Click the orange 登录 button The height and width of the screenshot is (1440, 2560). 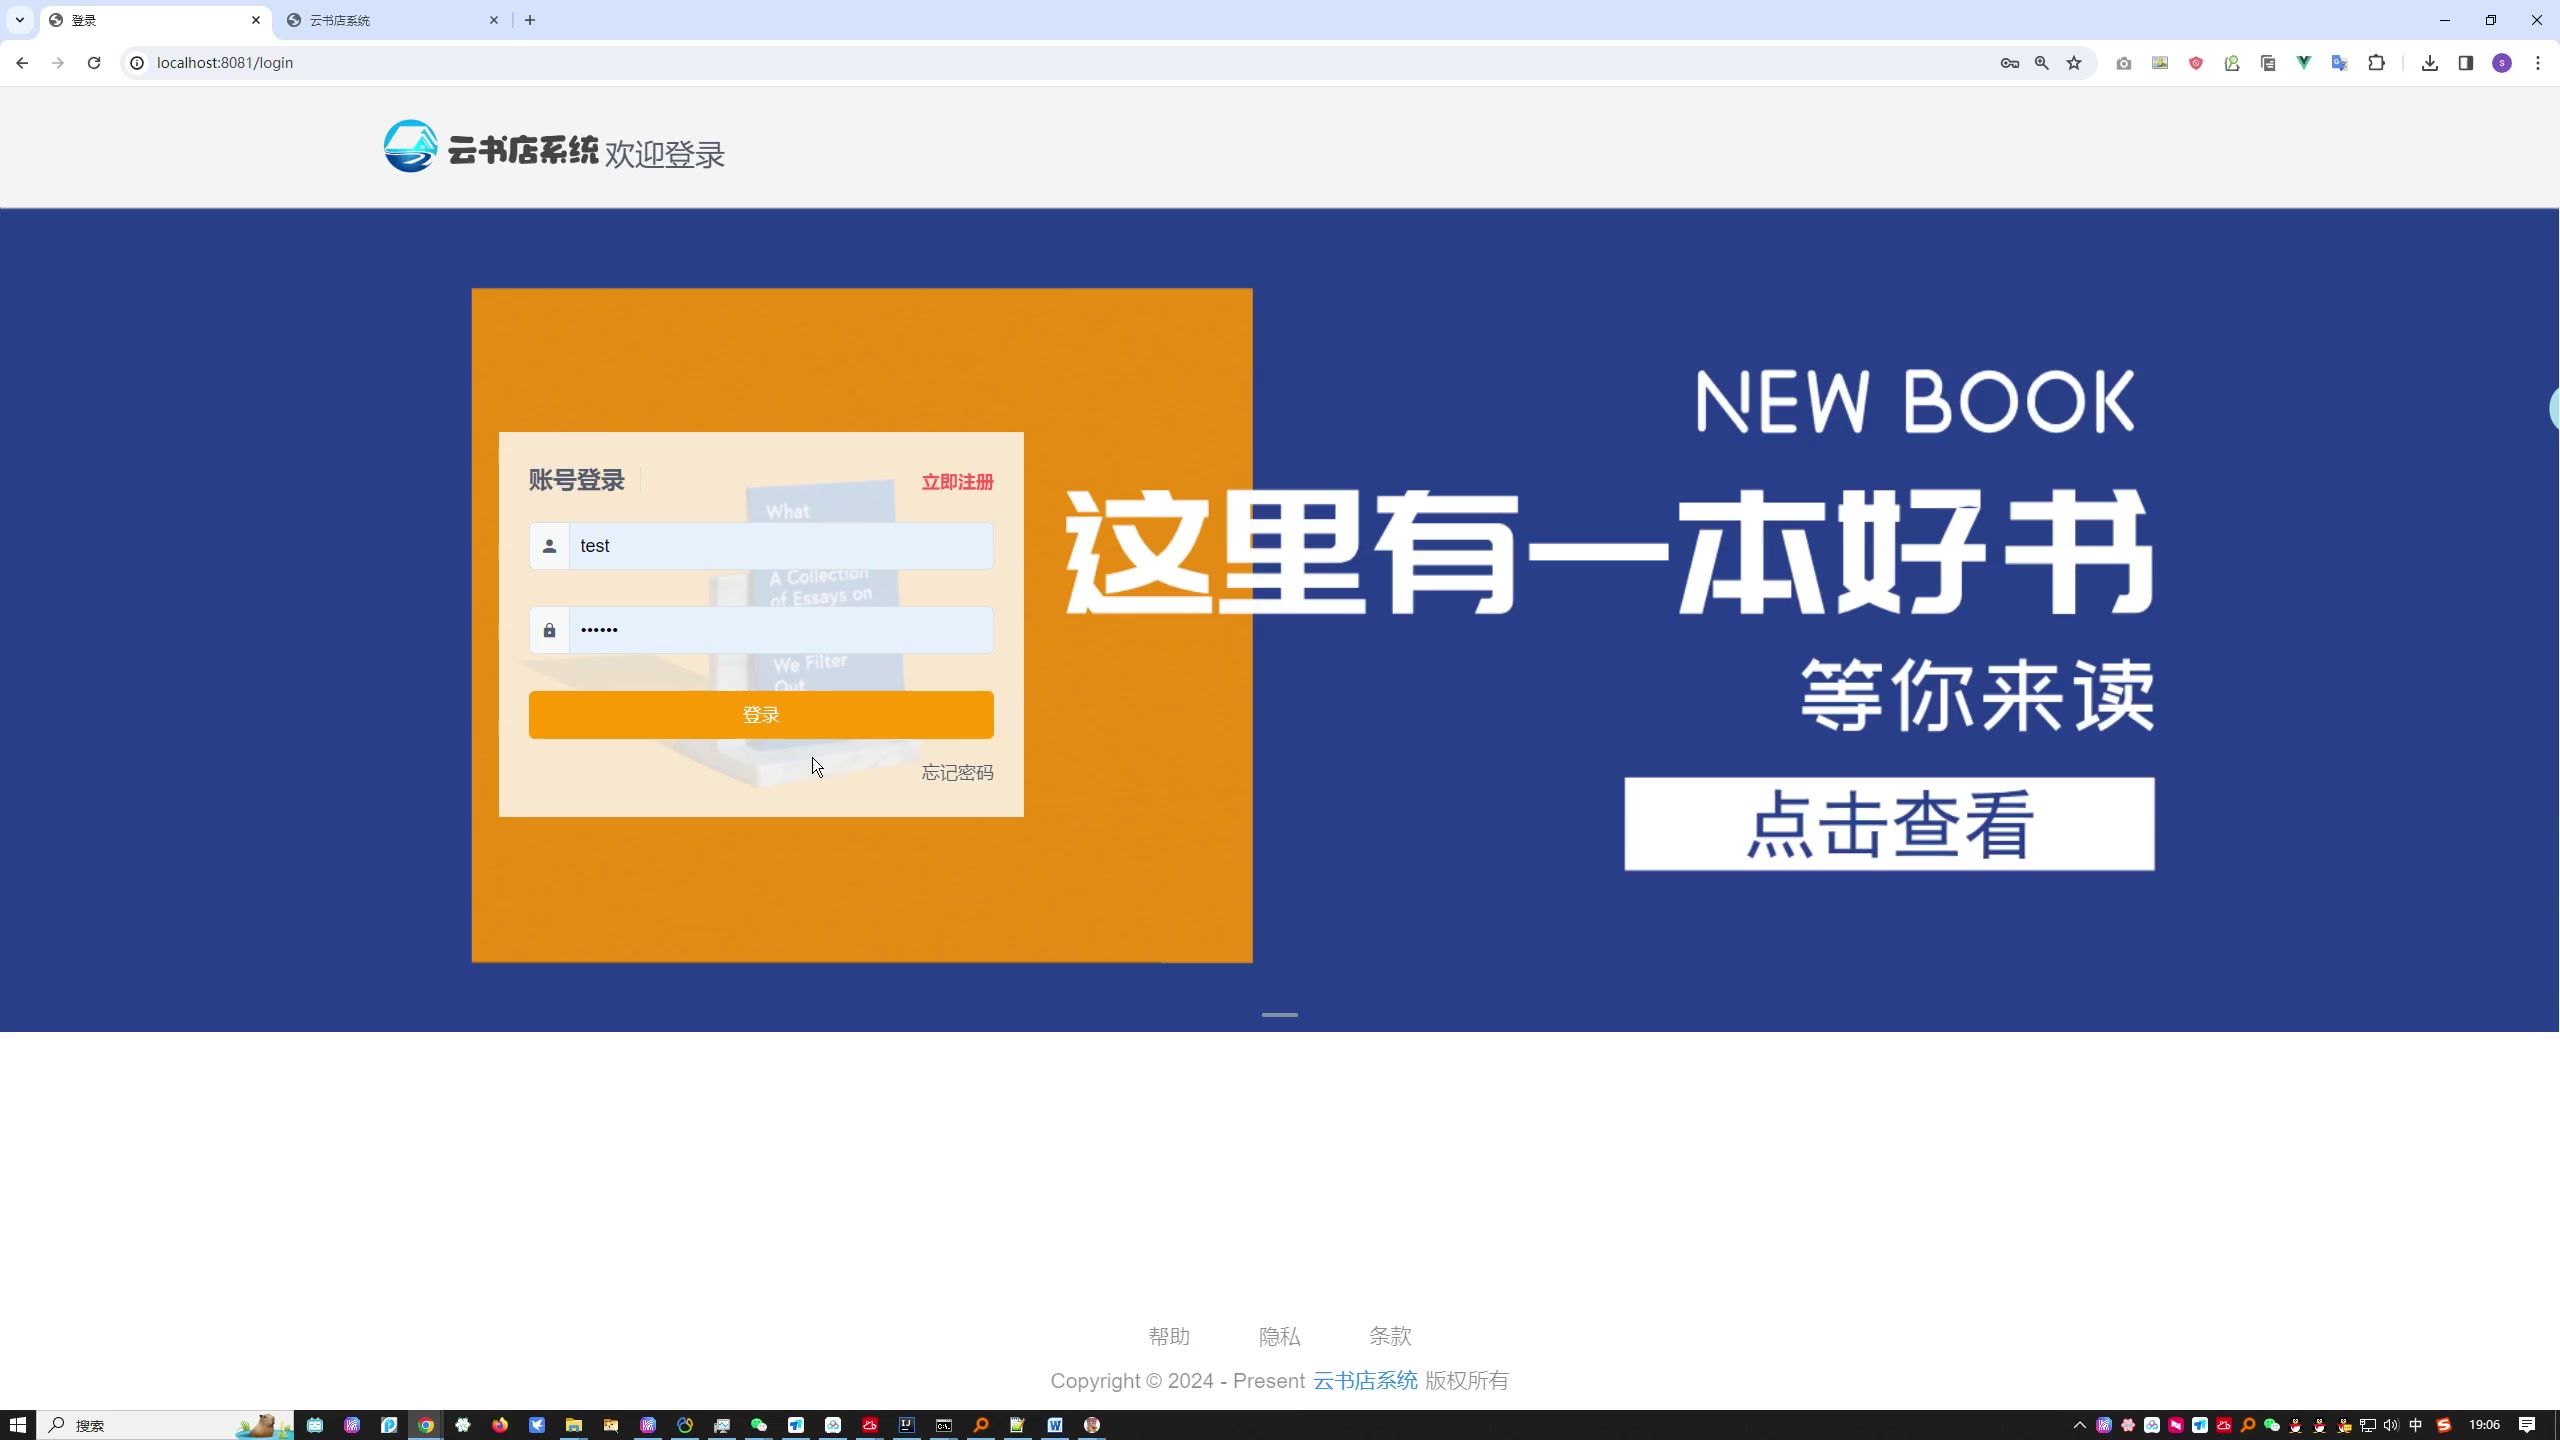click(761, 715)
